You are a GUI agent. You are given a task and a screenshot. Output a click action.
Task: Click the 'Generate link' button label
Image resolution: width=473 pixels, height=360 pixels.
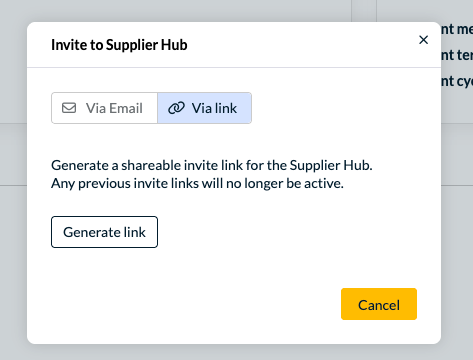pyautogui.click(x=104, y=232)
